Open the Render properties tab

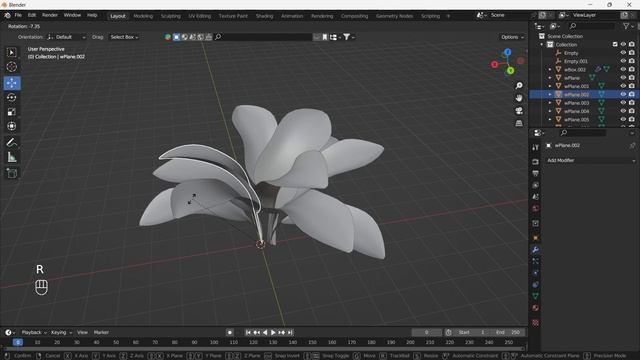pyautogui.click(x=536, y=162)
